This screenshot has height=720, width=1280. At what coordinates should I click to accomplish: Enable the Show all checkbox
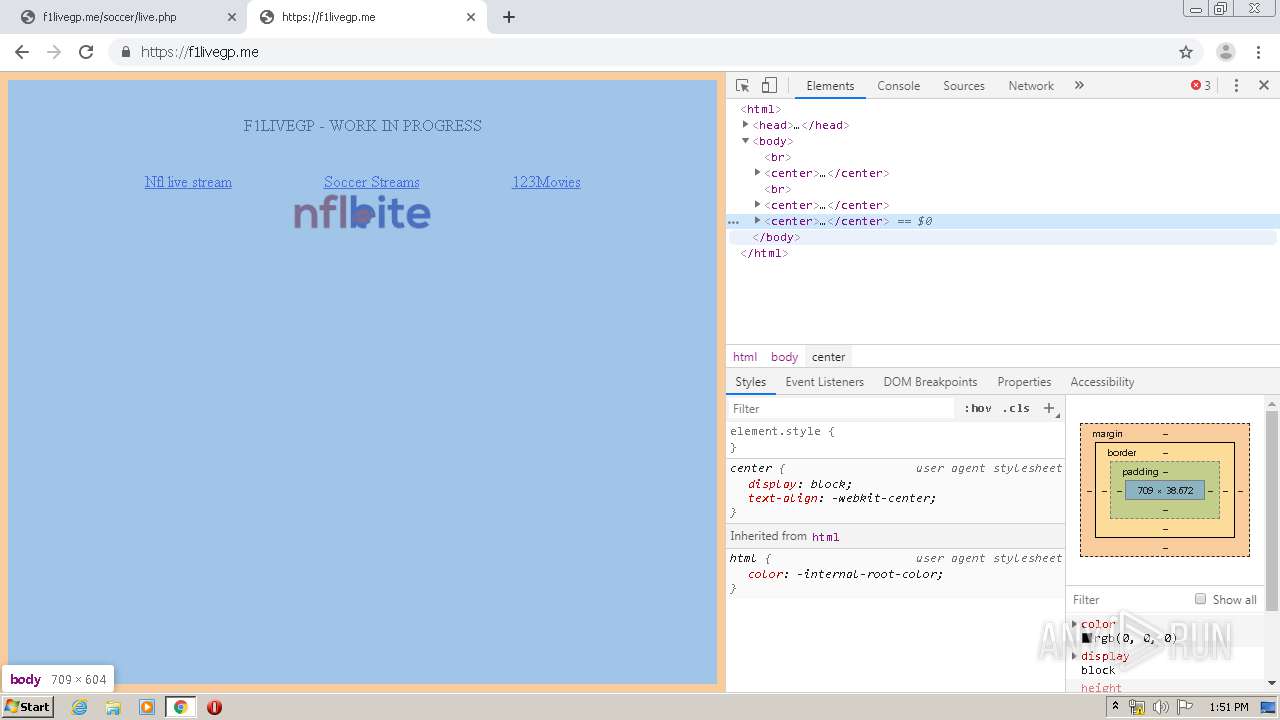point(1200,599)
